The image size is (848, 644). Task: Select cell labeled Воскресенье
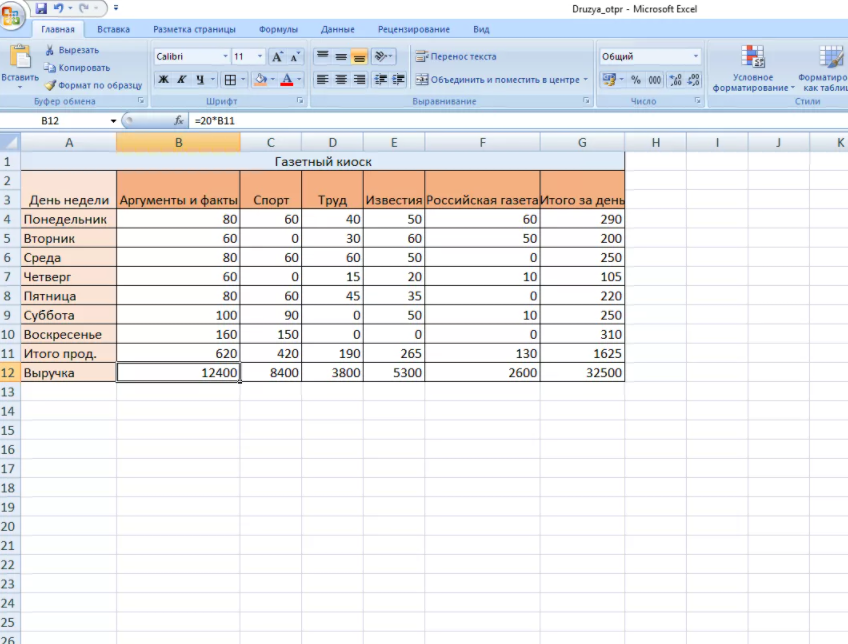pos(69,334)
